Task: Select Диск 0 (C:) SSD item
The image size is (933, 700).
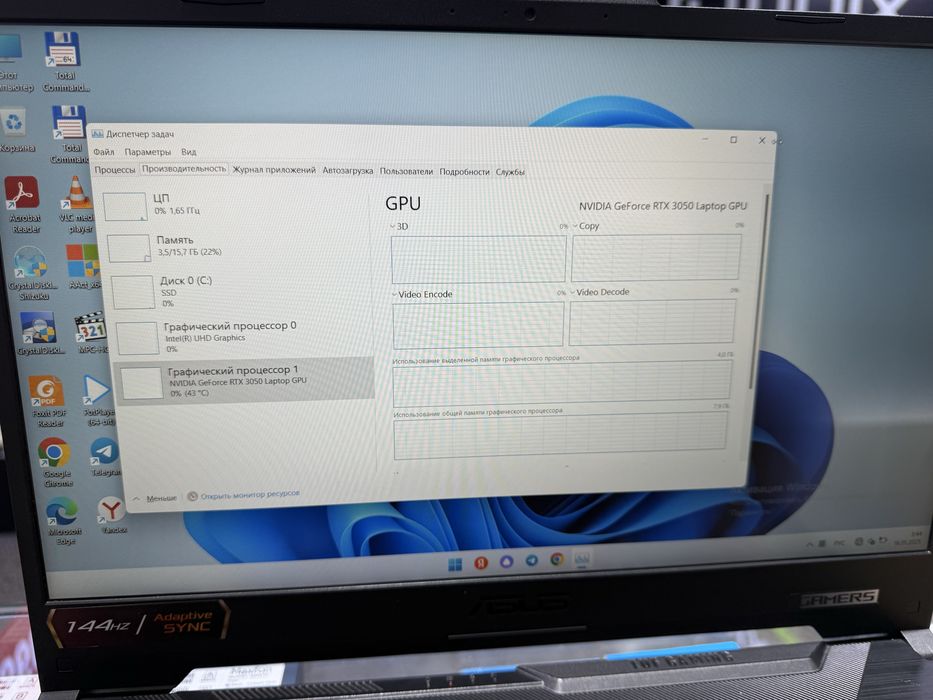Action: (242, 291)
